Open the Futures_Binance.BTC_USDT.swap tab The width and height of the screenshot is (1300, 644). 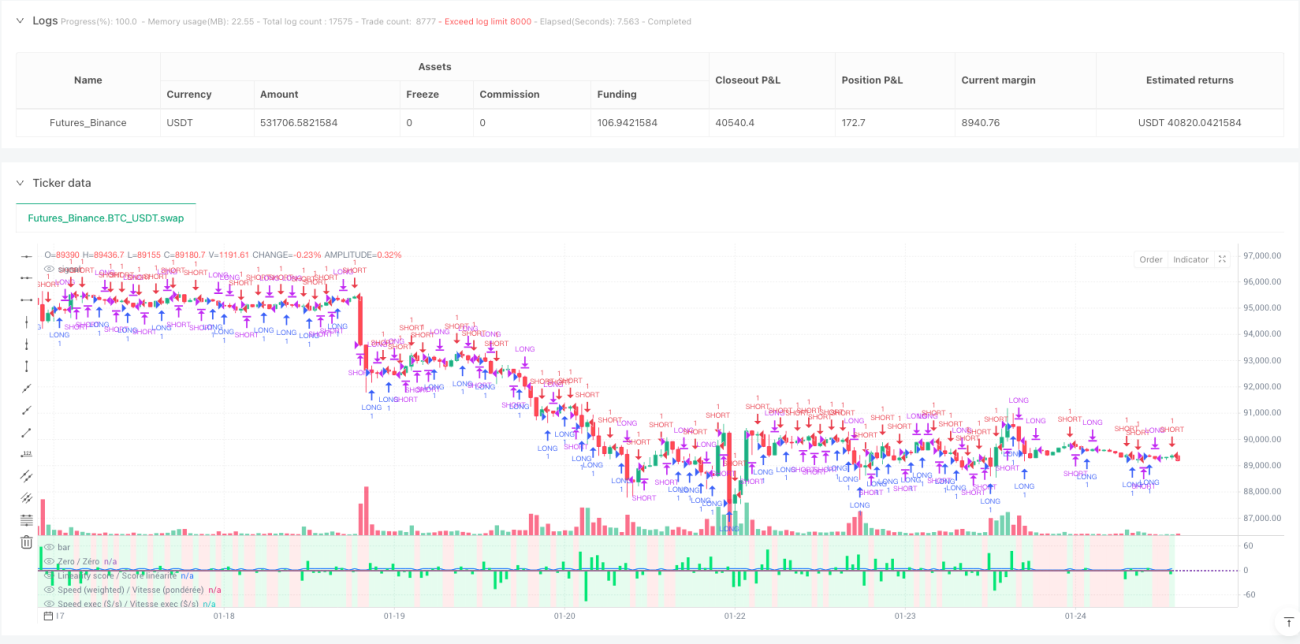[x=106, y=217]
